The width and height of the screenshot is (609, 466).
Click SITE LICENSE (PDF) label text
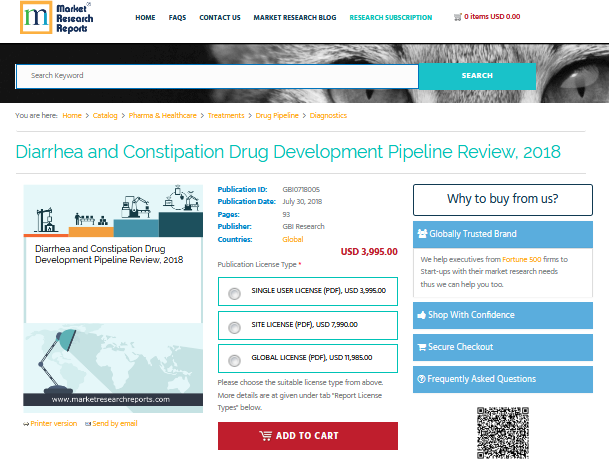click(x=304, y=325)
